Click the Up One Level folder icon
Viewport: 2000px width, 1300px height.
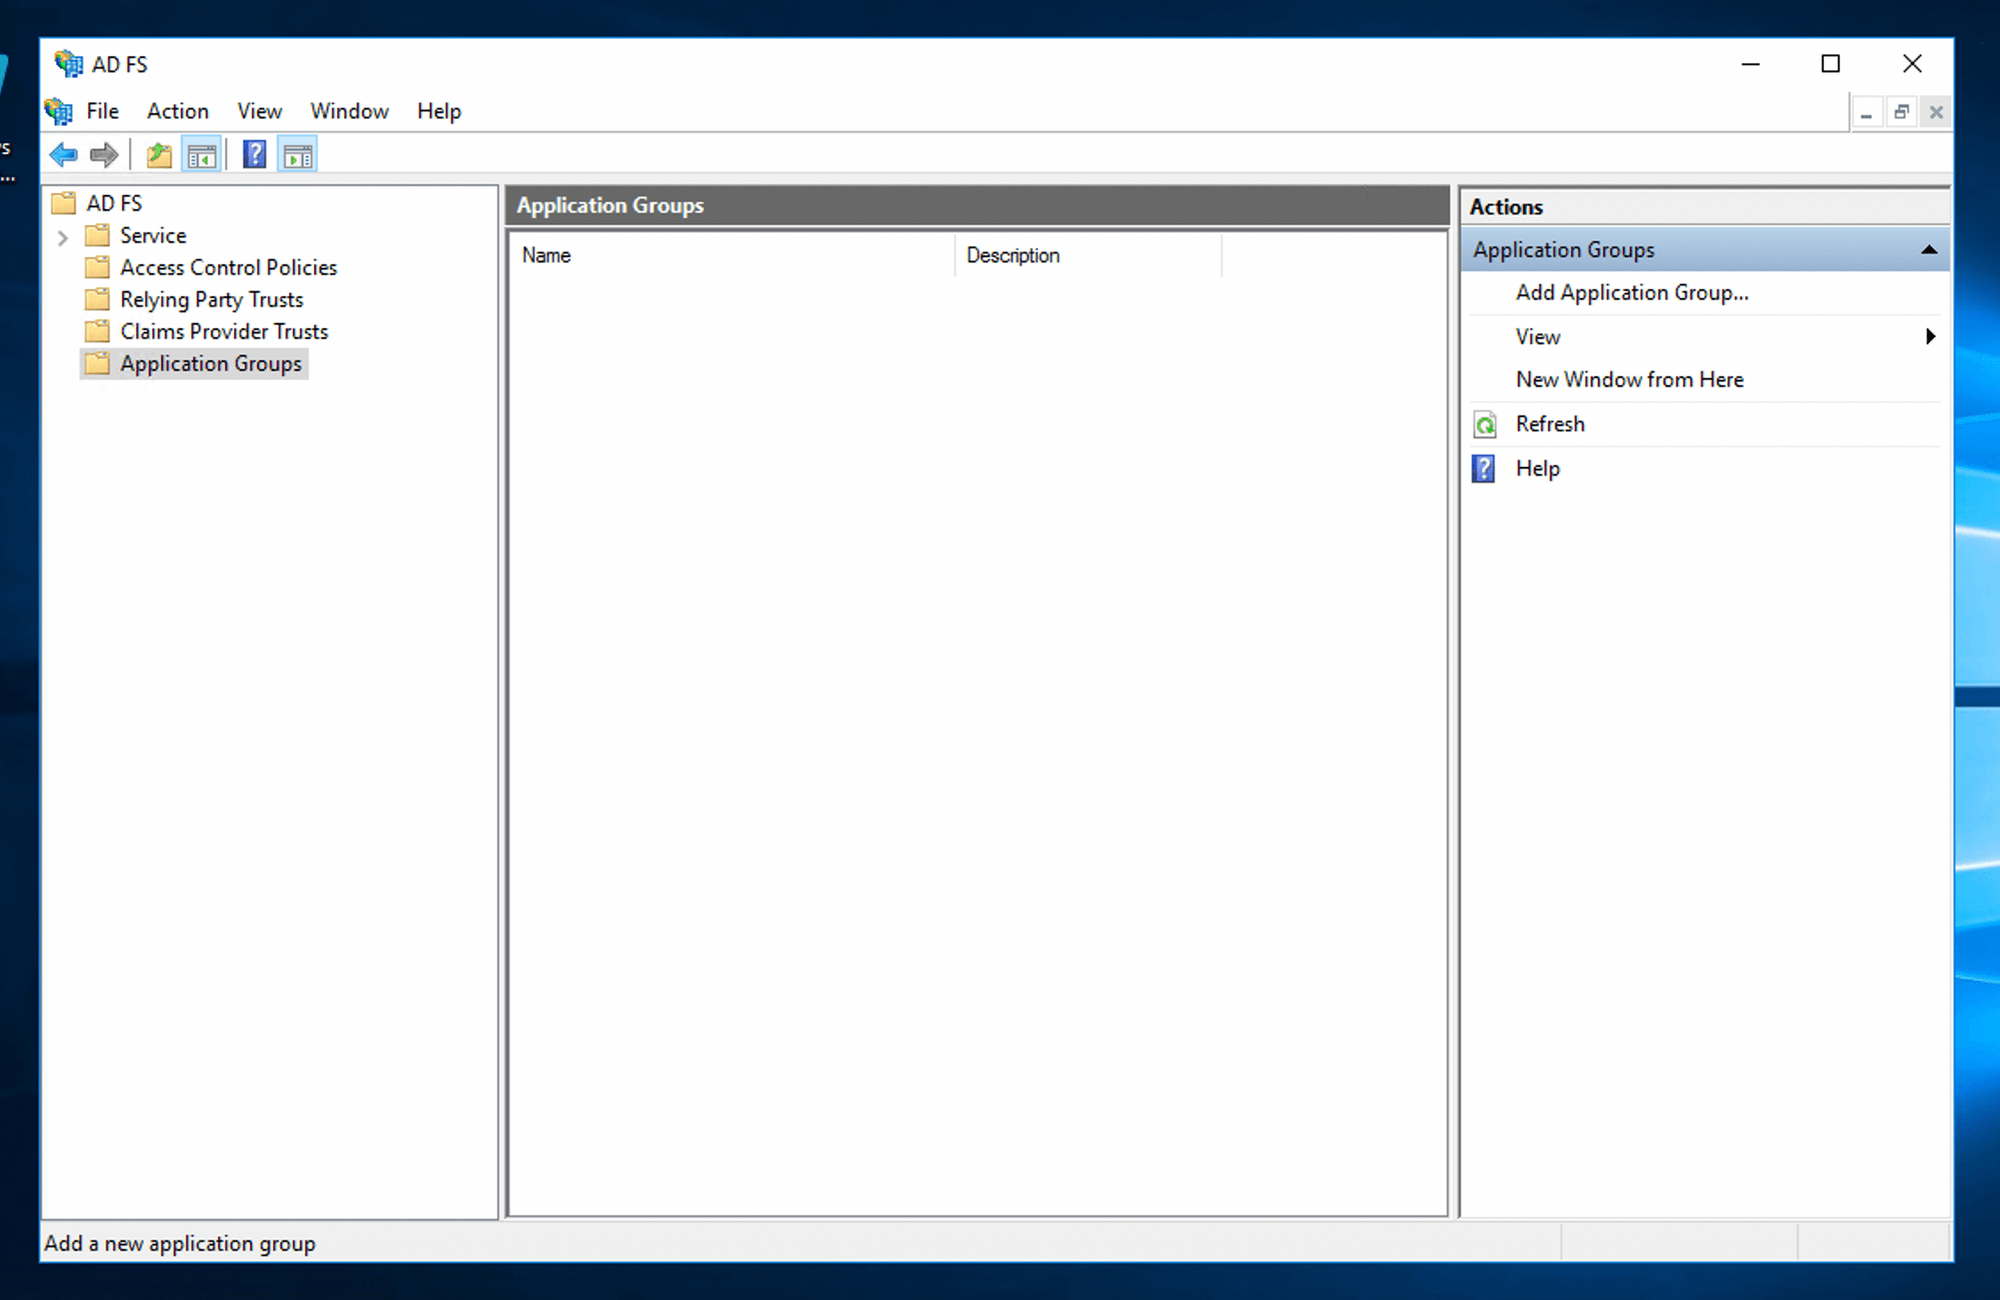click(x=159, y=155)
